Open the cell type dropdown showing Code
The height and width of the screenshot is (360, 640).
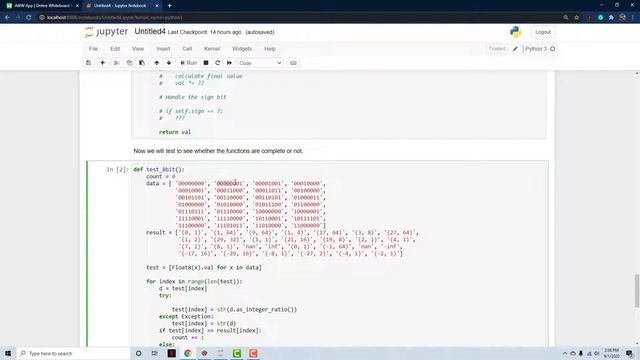260,63
